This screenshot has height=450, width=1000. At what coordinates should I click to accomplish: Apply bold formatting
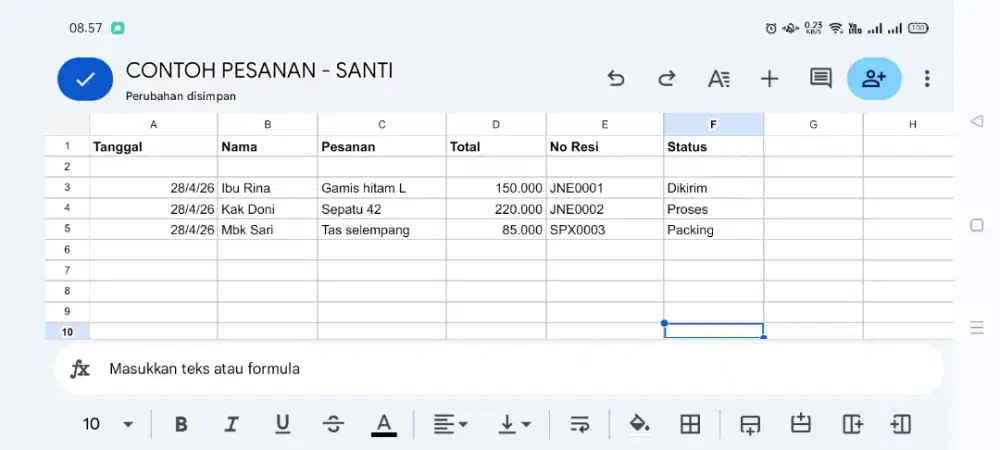click(x=181, y=425)
